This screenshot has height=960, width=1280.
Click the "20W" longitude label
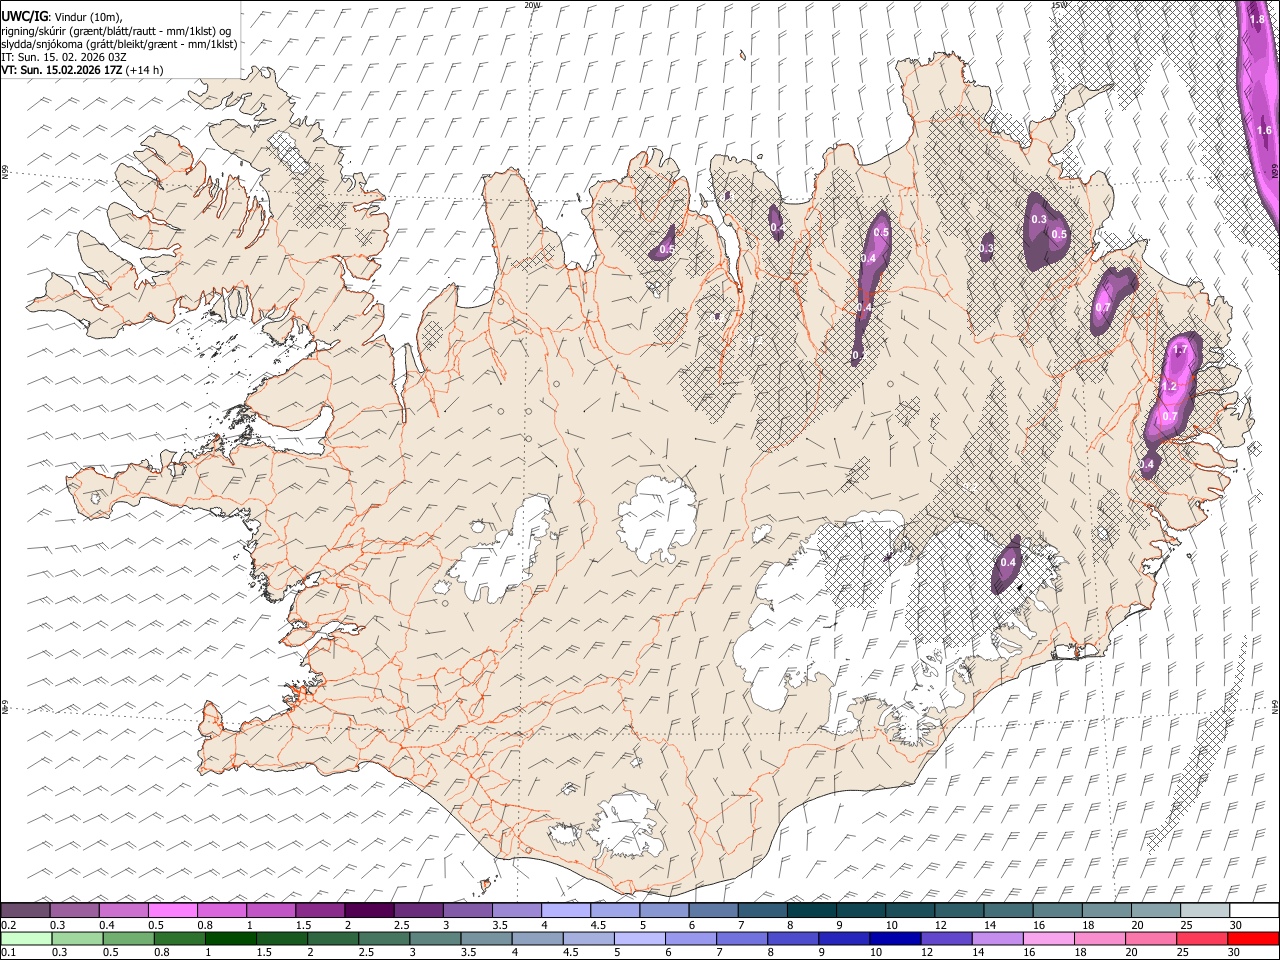coord(532,5)
